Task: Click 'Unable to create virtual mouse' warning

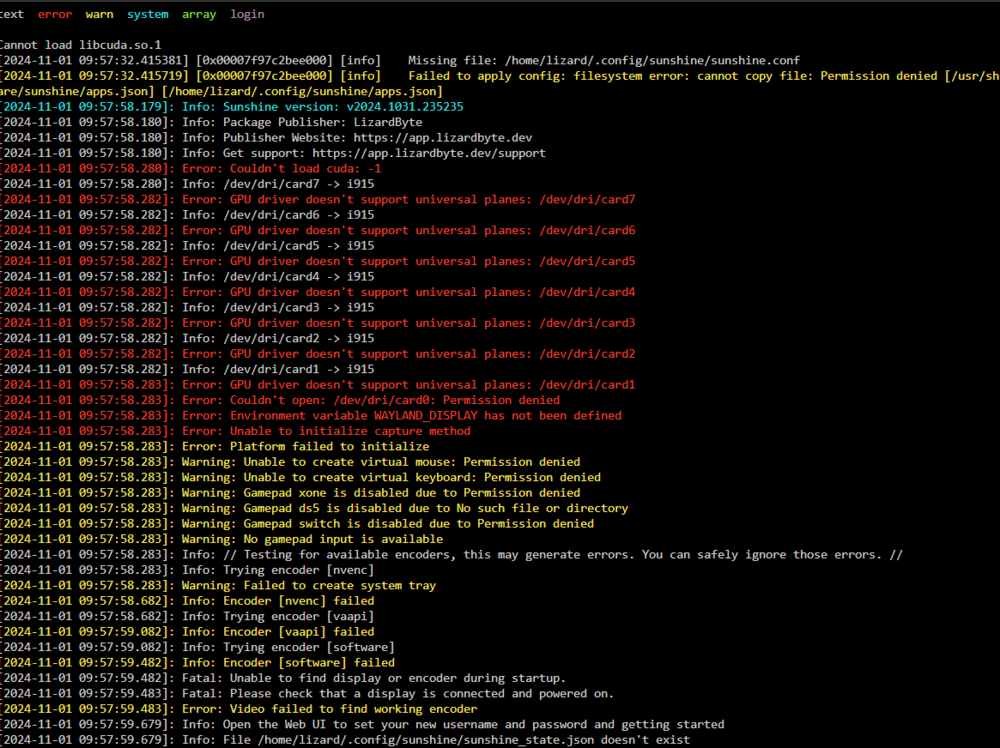Action: pyautogui.click(x=290, y=462)
